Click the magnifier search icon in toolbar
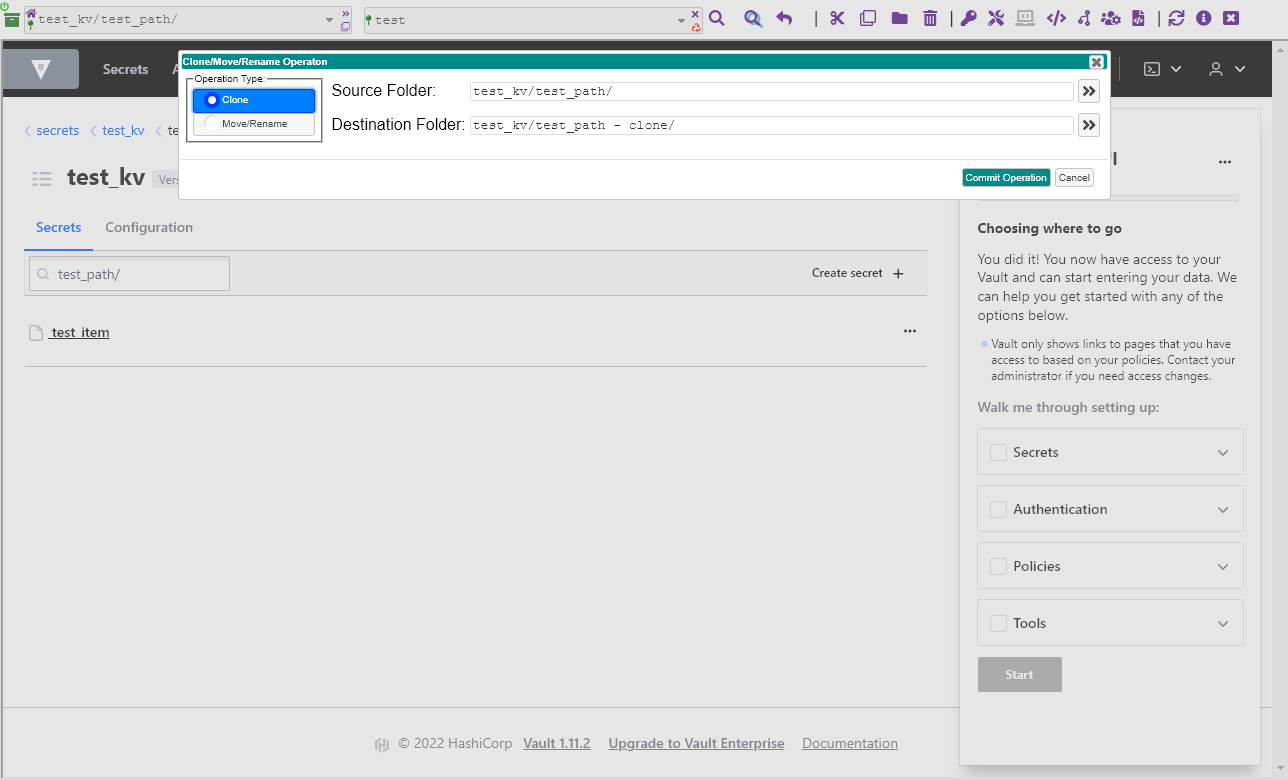The width and height of the screenshot is (1288, 780). click(x=717, y=18)
